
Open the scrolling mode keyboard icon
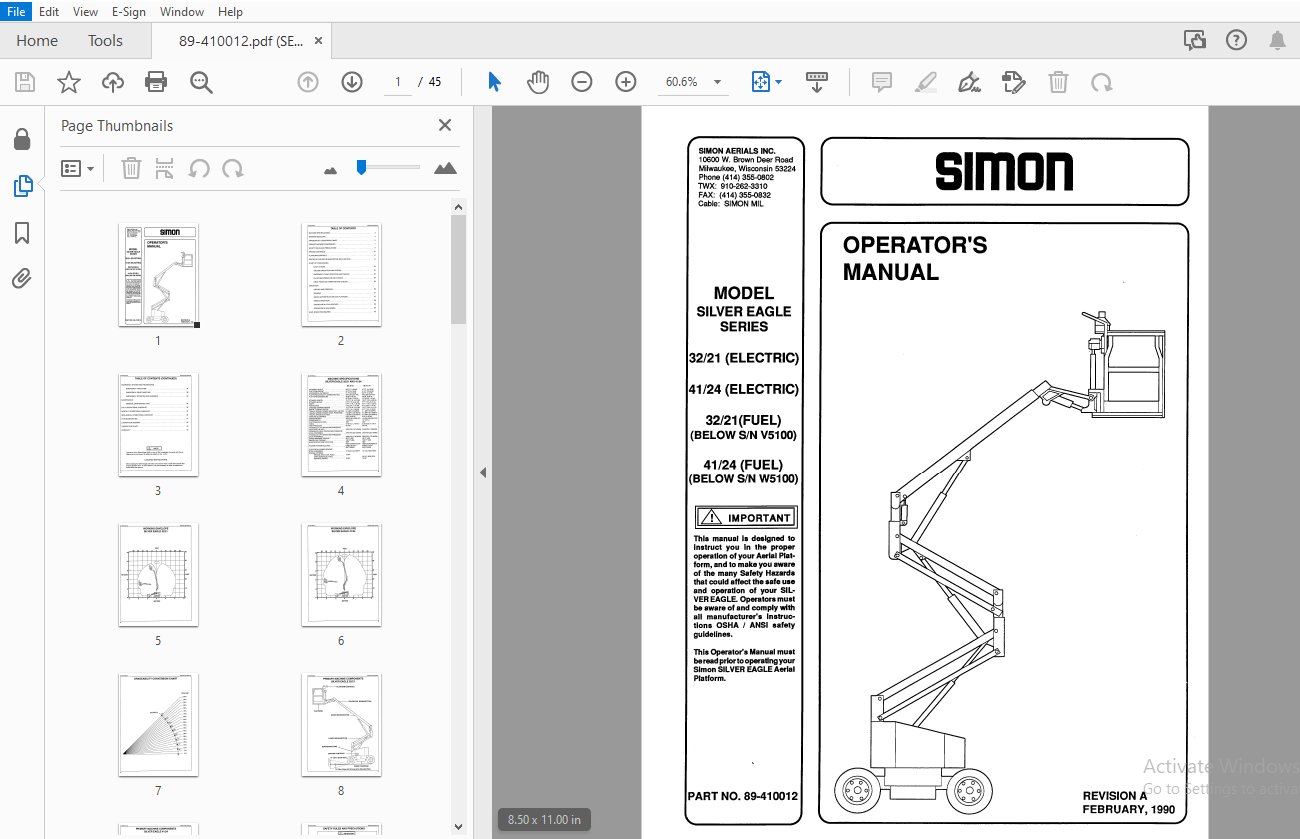pyautogui.click(x=817, y=82)
